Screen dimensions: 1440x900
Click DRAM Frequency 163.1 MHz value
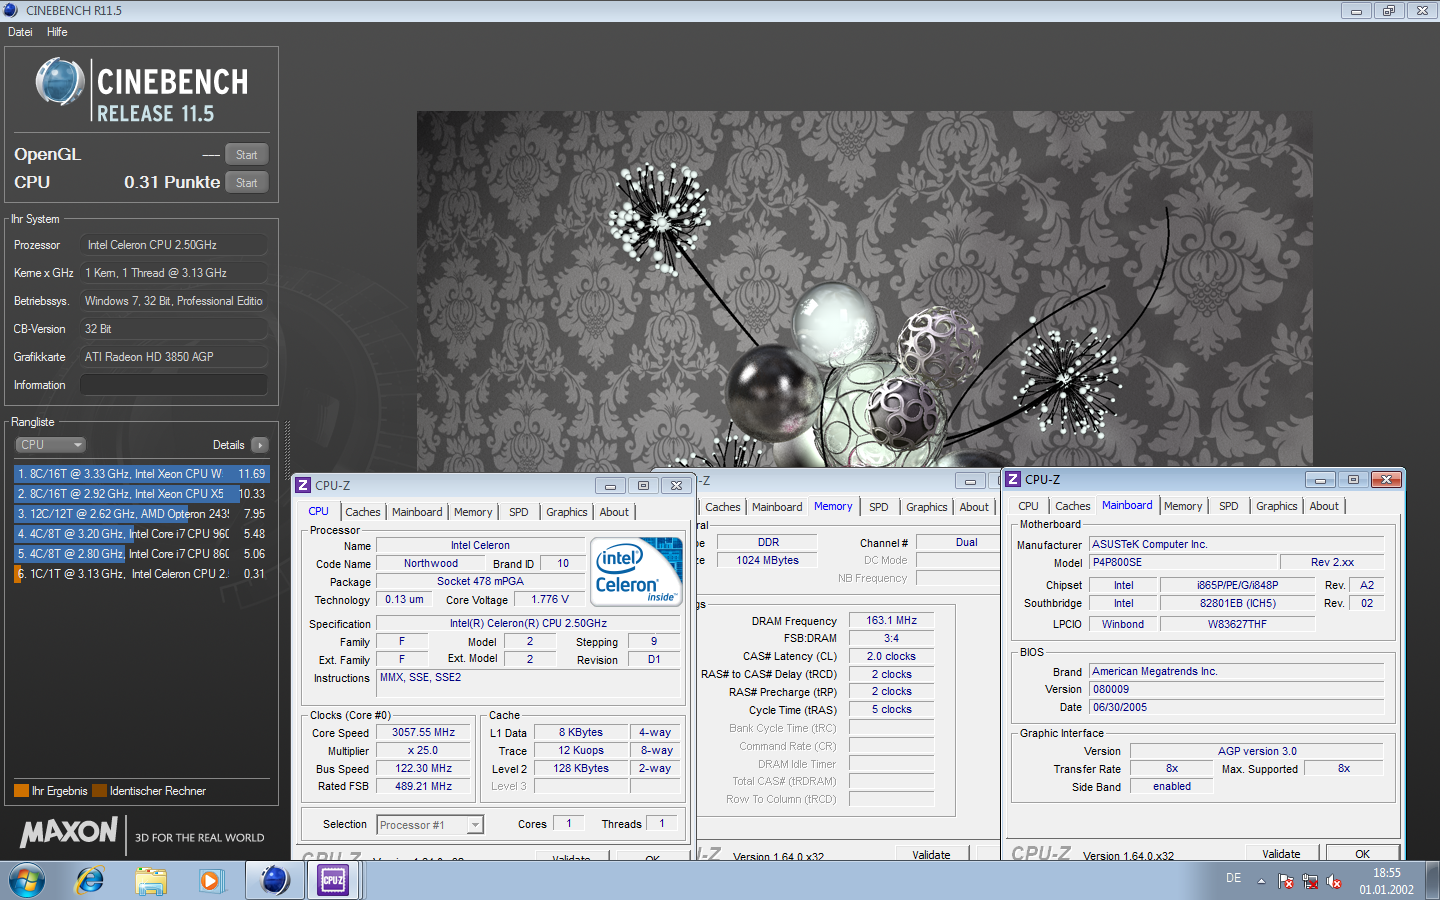tap(891, 620)
